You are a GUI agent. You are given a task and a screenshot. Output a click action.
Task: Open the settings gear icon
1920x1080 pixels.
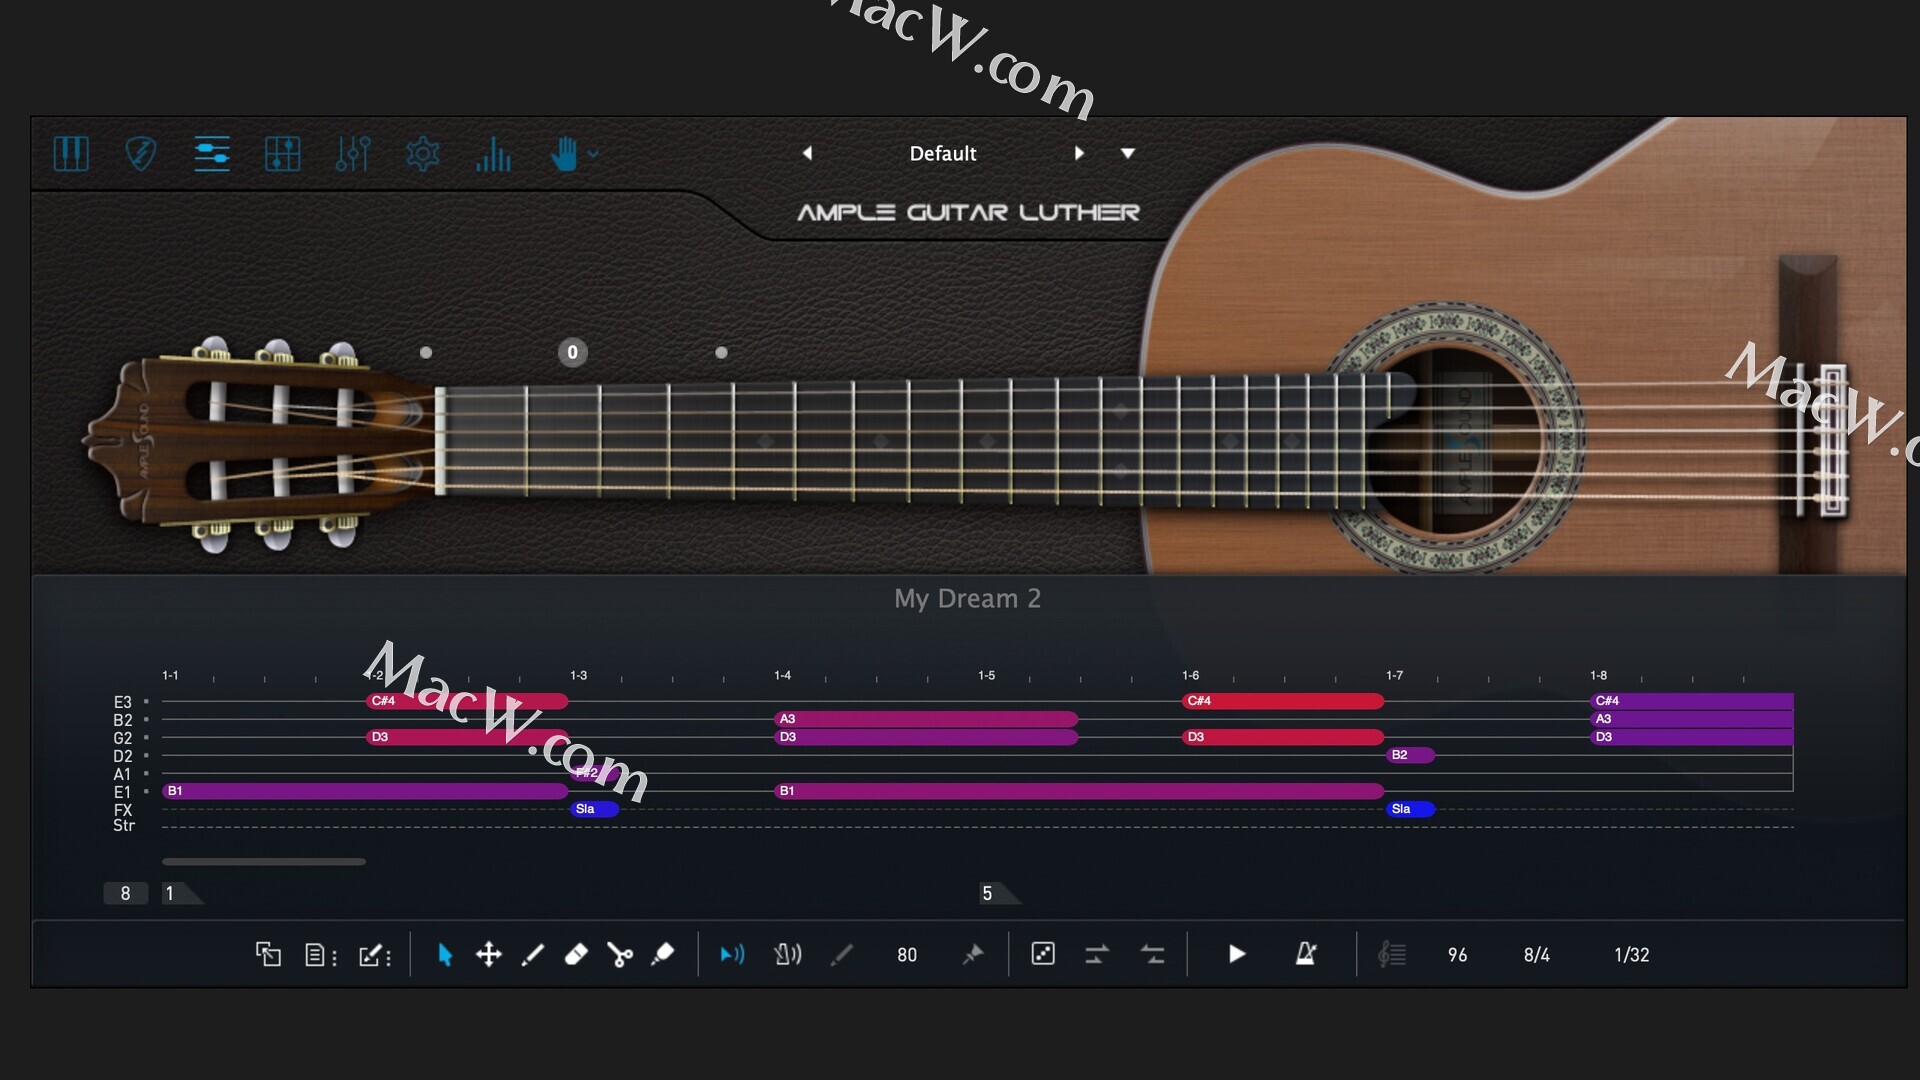point(423,154)
